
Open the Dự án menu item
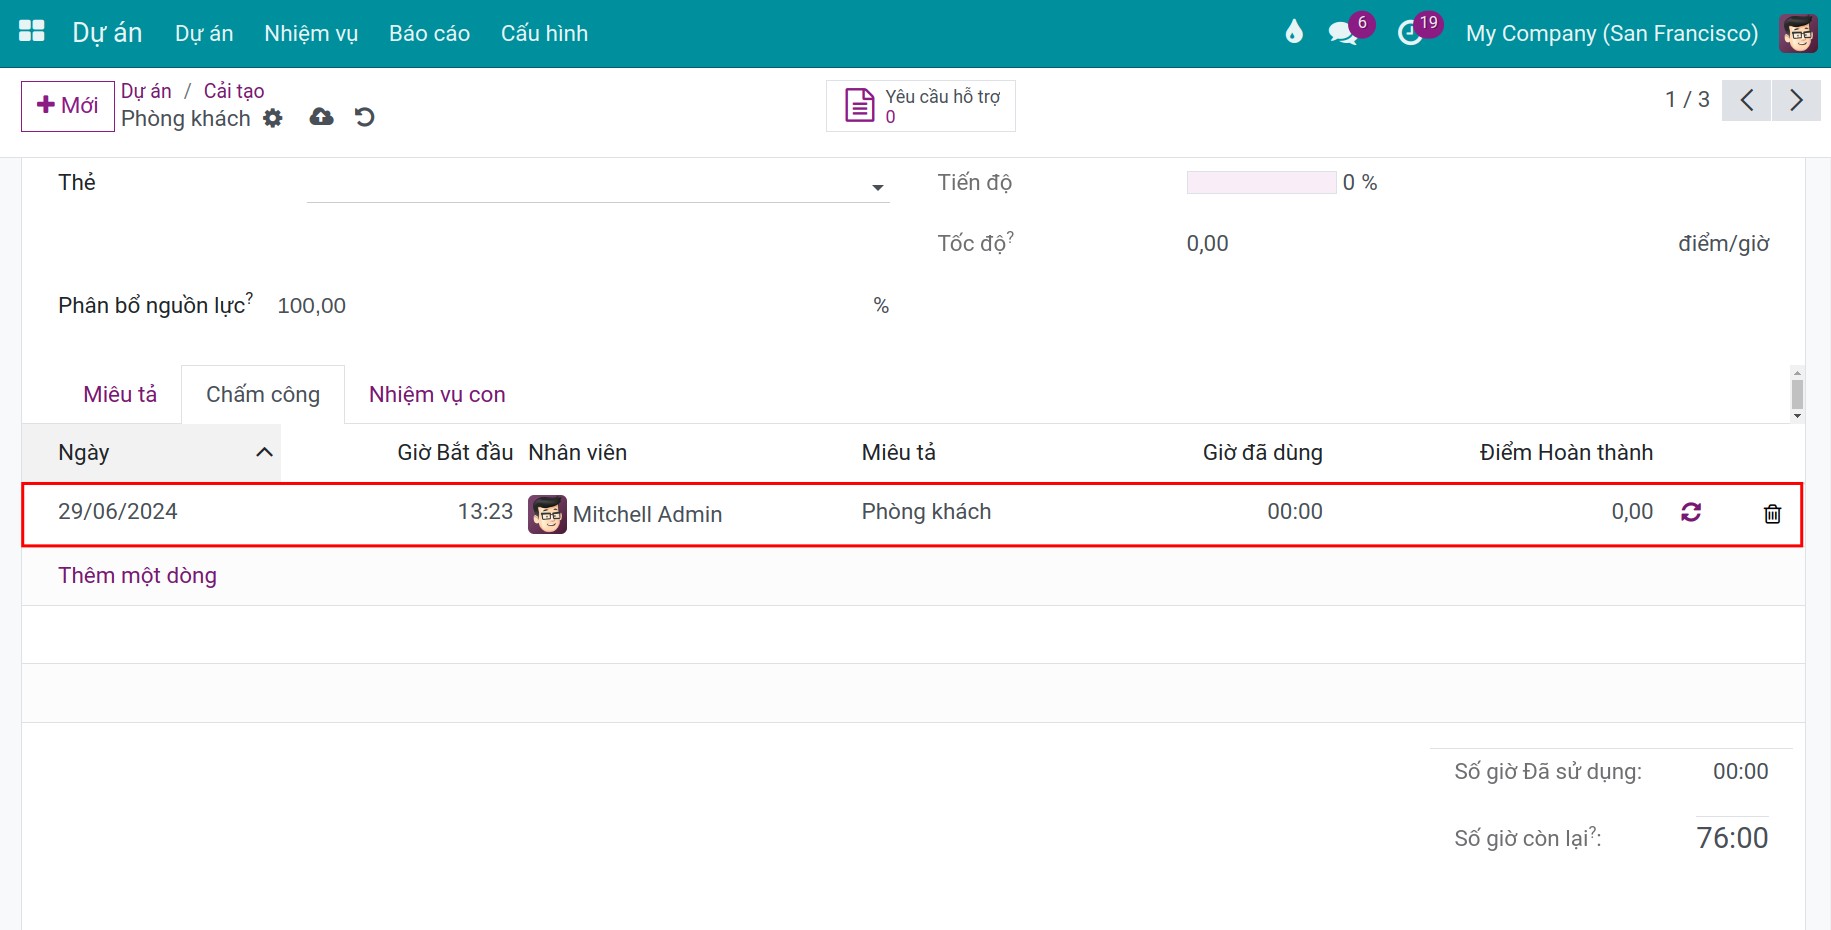click(x=204, y=33)
